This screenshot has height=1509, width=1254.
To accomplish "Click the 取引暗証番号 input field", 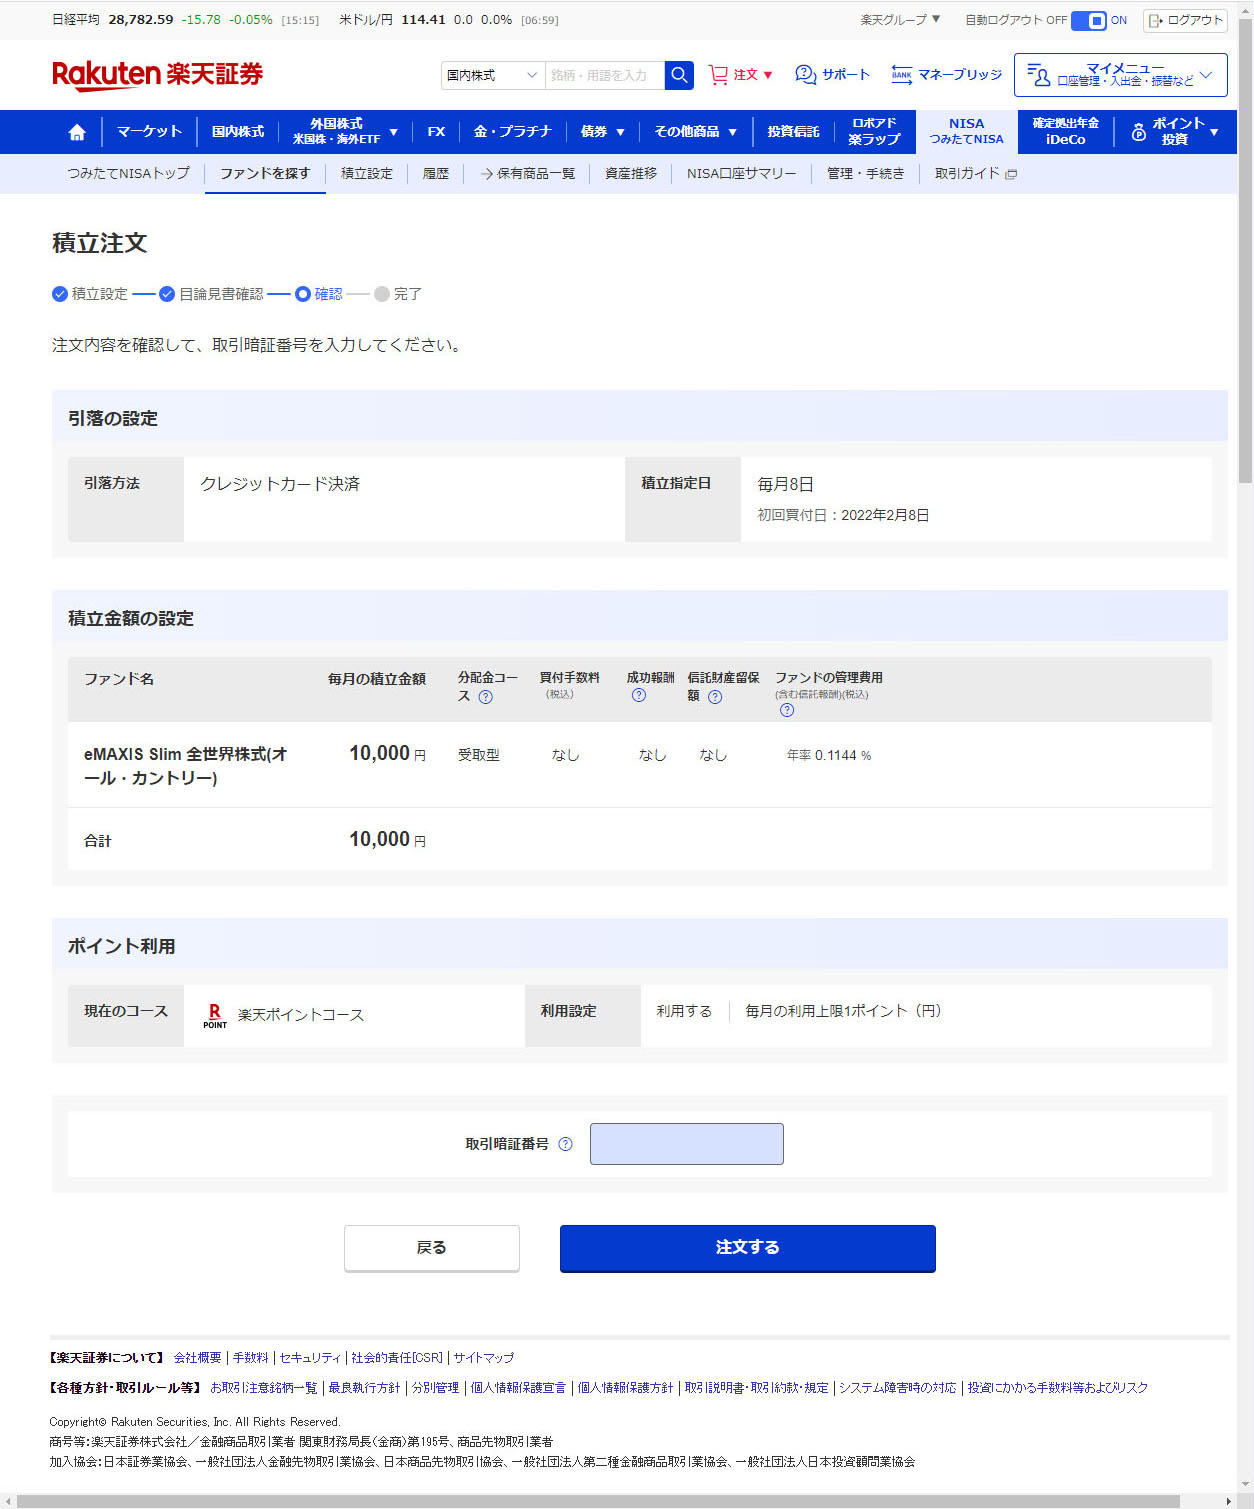I will [686, 1144].
